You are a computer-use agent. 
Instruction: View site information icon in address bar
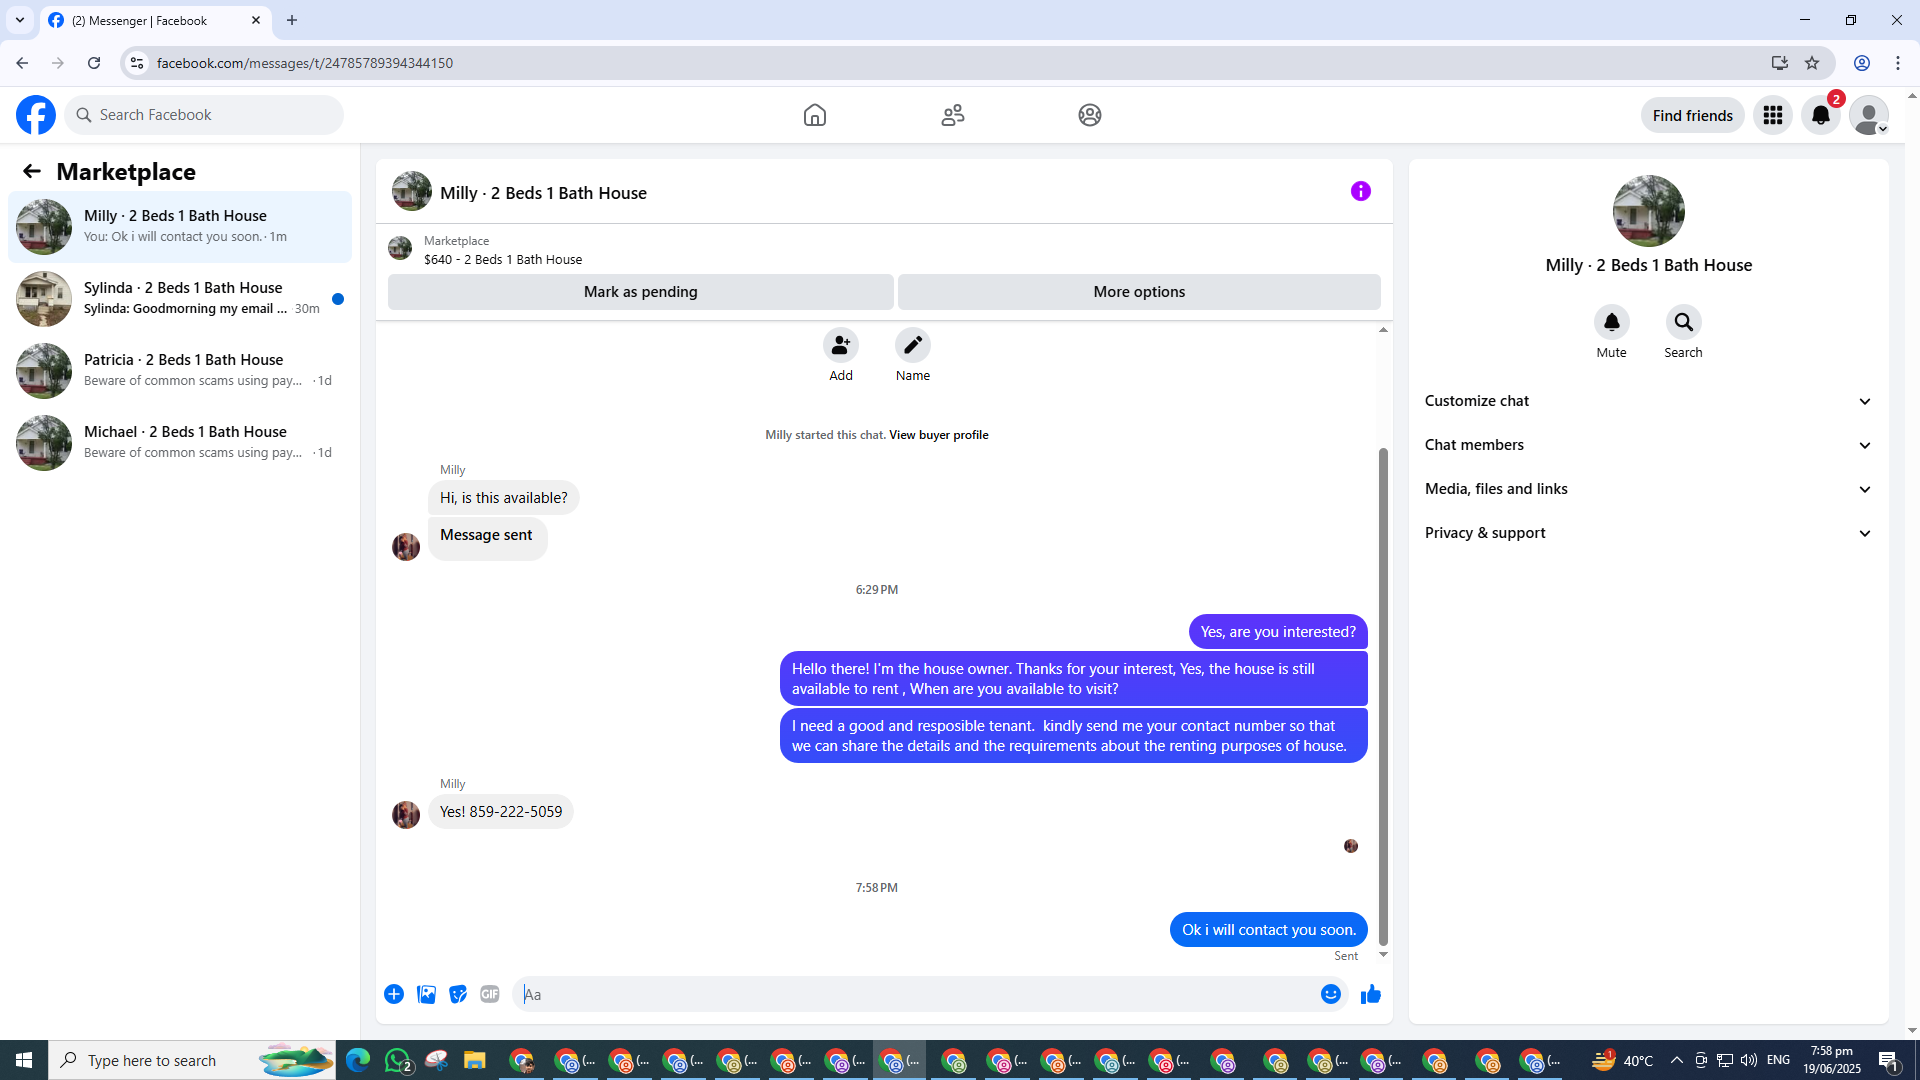[137, 63]
